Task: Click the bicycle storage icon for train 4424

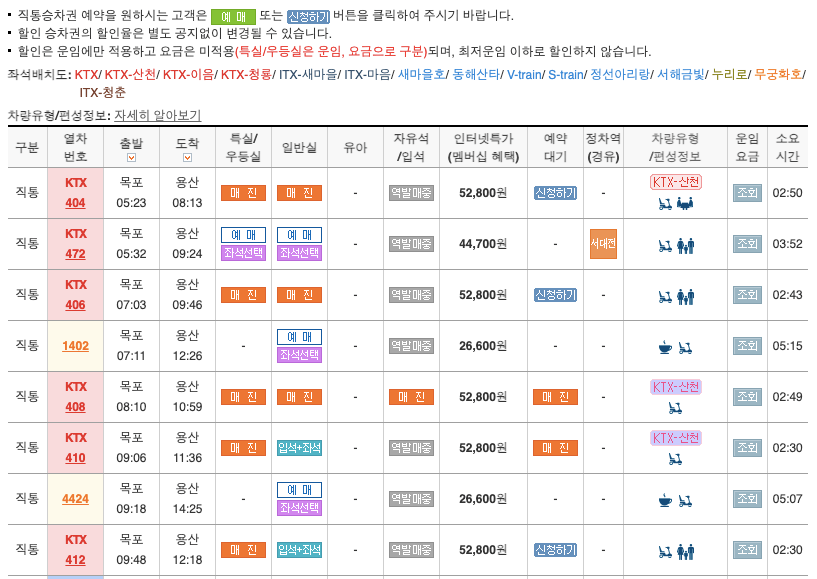Action: (x=685, y=501)
